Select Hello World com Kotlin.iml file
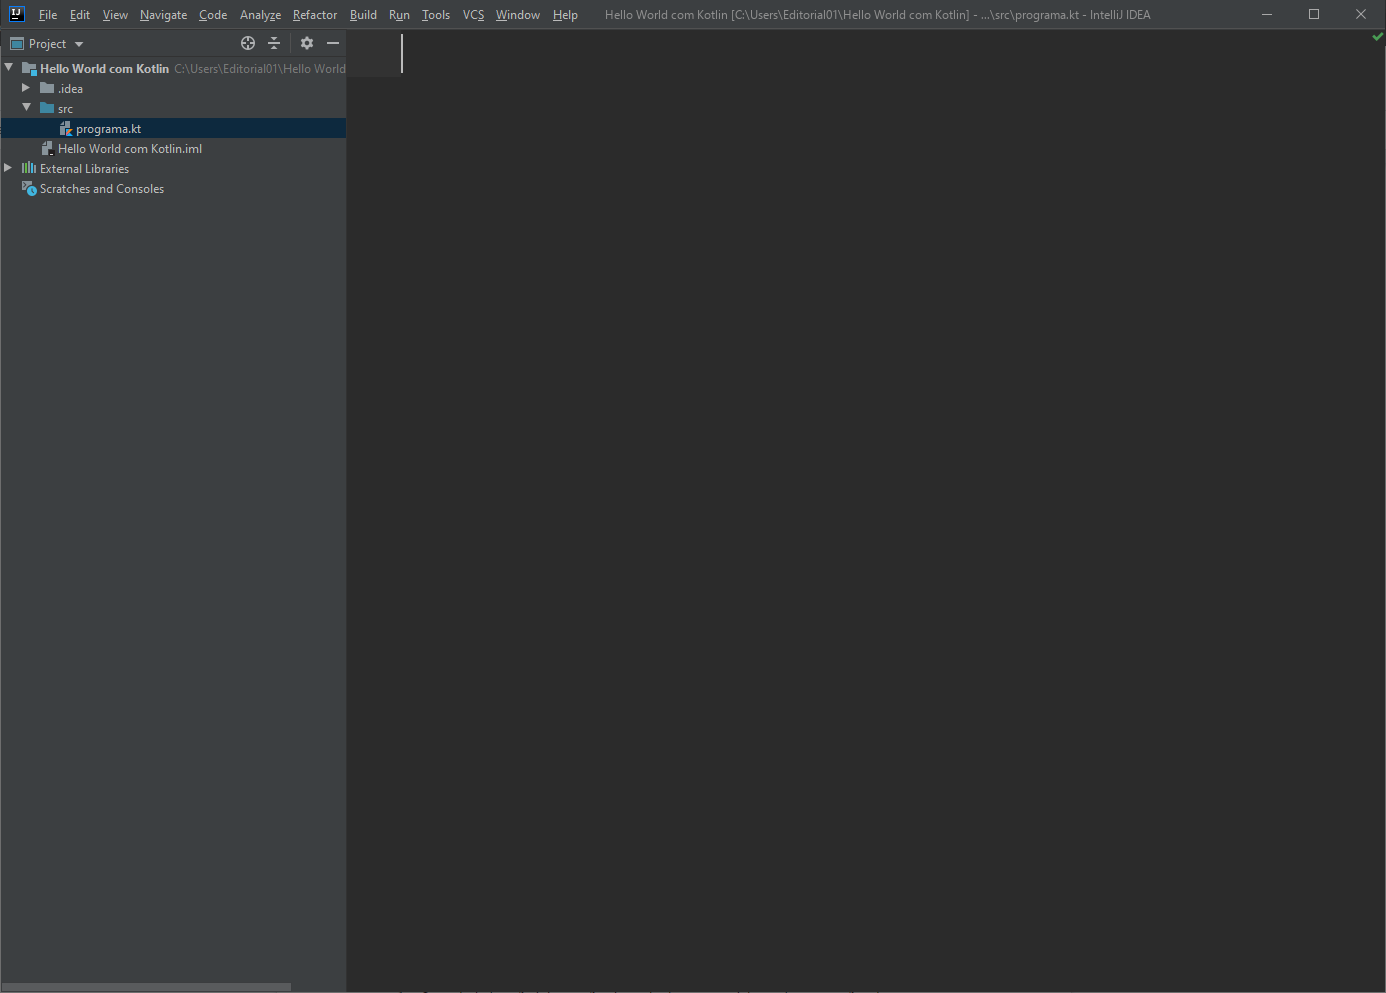 point(130,149)
